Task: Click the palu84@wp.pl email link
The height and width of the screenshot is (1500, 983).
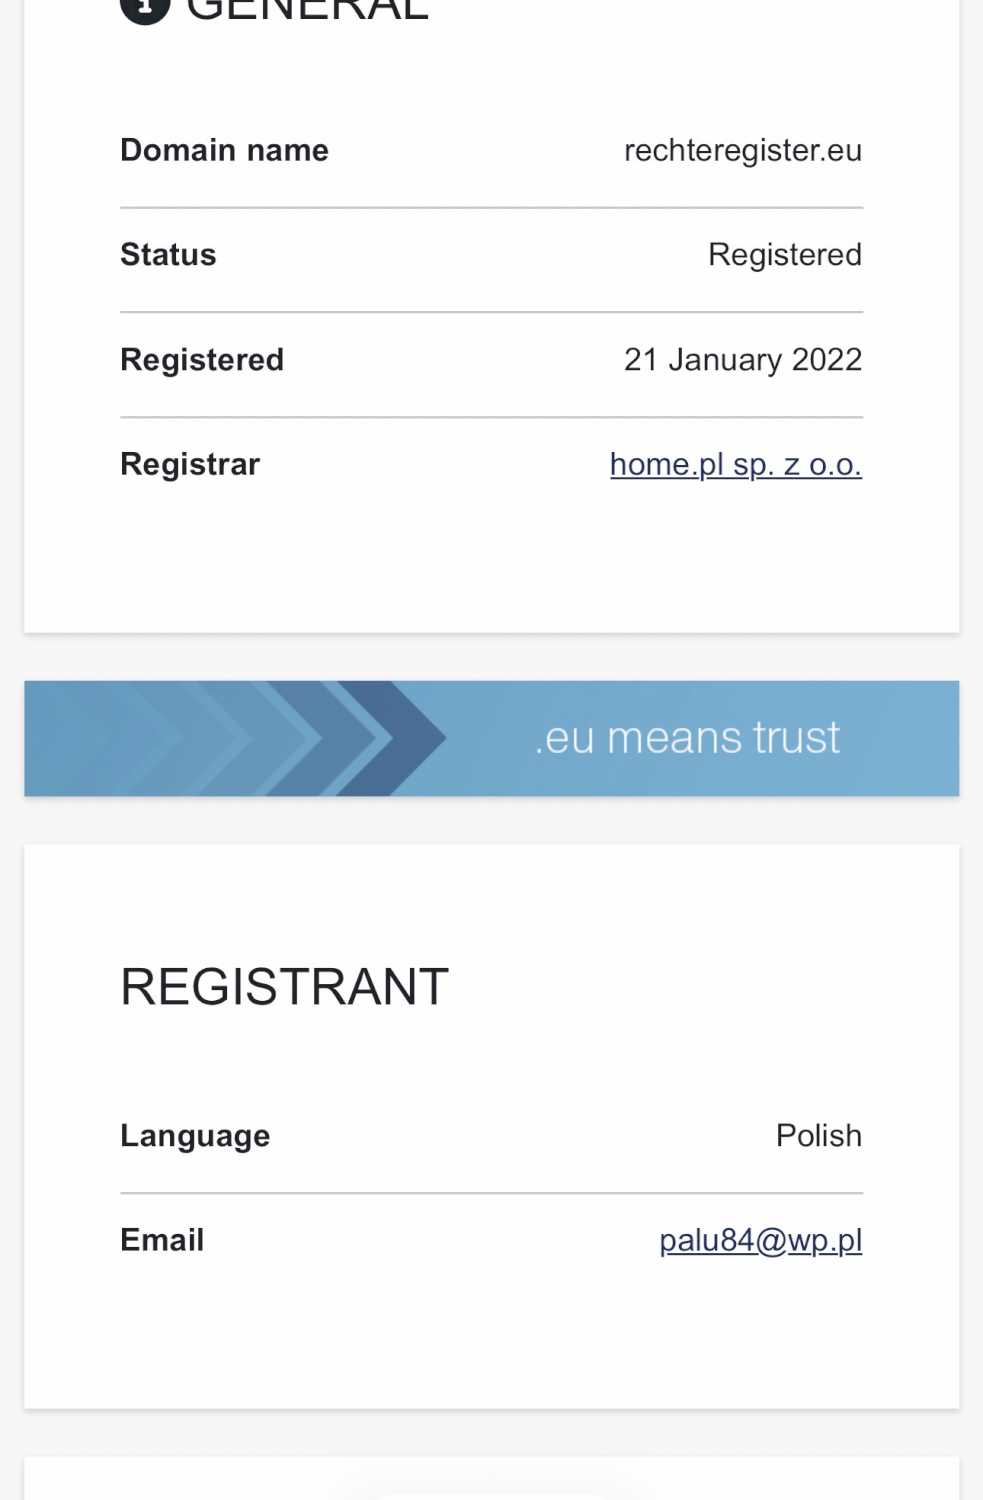Action: (x=760, y=1240)
